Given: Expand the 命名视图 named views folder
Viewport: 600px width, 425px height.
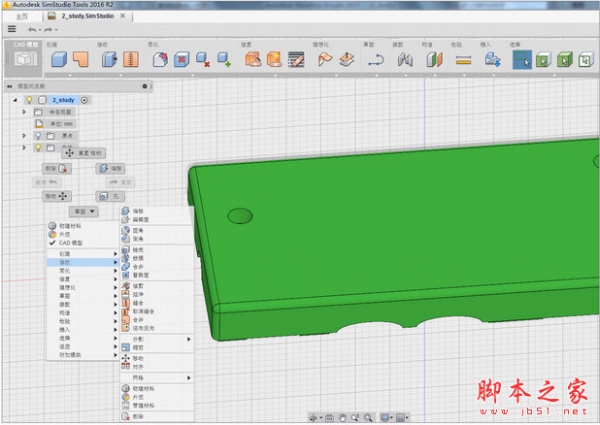Looking at the screenshot, I should pyautogui.click(x=24, y=112).
